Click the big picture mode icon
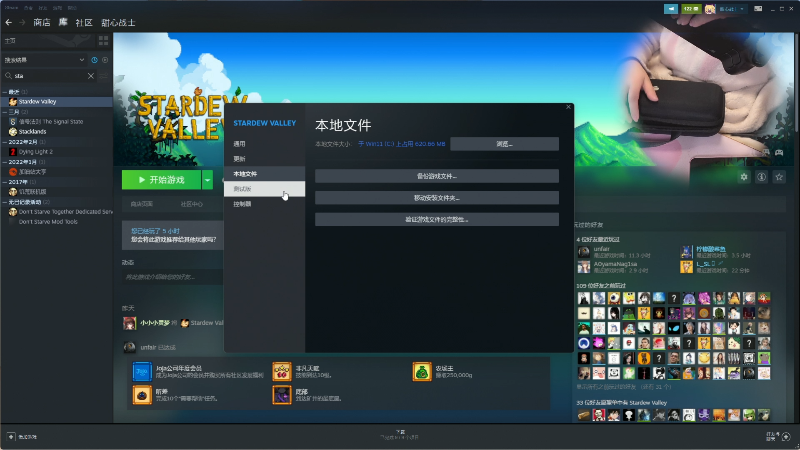The image size is (800, 450). tap(758, 9)
